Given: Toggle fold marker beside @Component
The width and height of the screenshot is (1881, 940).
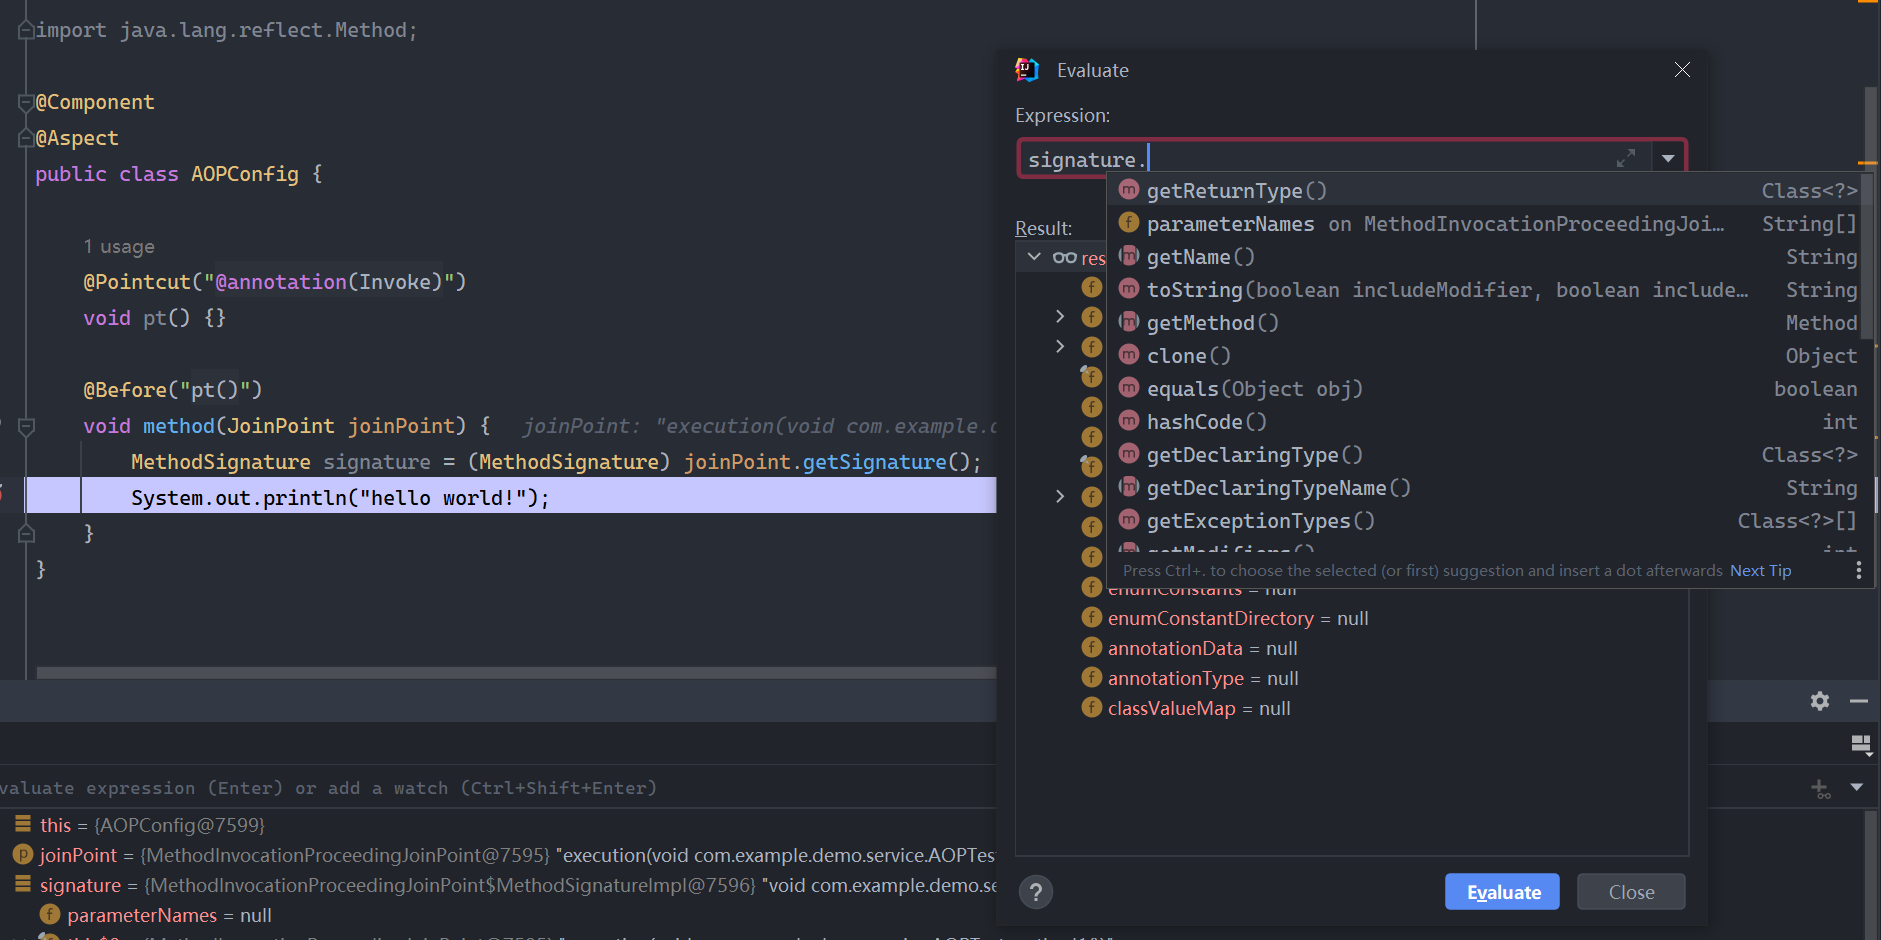Looking at the screenshot, I should point(26,102).
